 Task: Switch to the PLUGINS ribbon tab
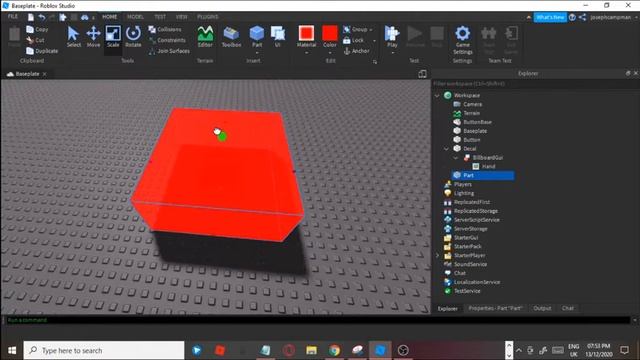tap(208, 17)
